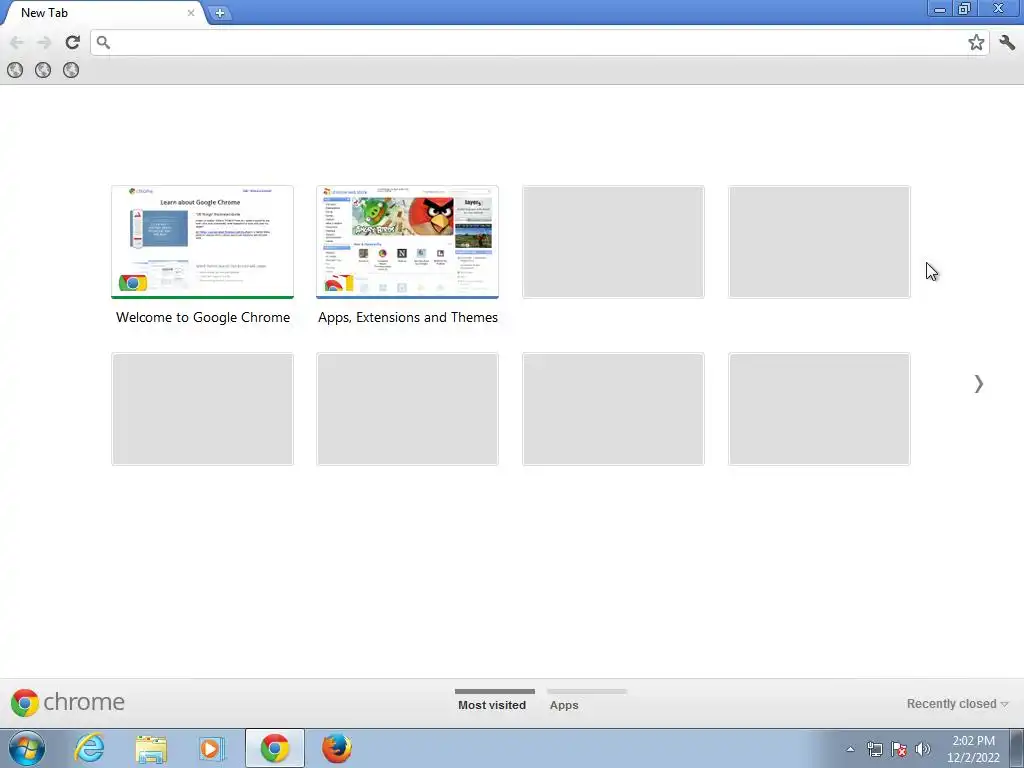The width and height of the screenshot is (1024, 768).
Task: Open the wrench settings menu
Action: [x=1007, y=42]
